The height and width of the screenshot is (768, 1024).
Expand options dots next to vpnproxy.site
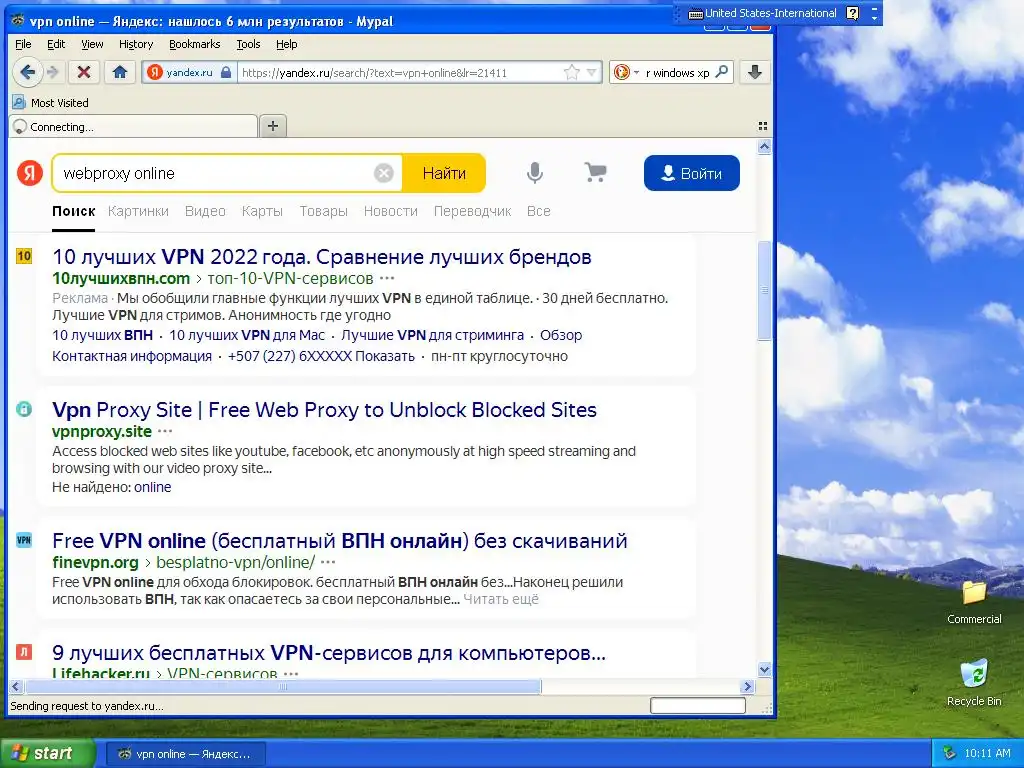click(165, 431)
